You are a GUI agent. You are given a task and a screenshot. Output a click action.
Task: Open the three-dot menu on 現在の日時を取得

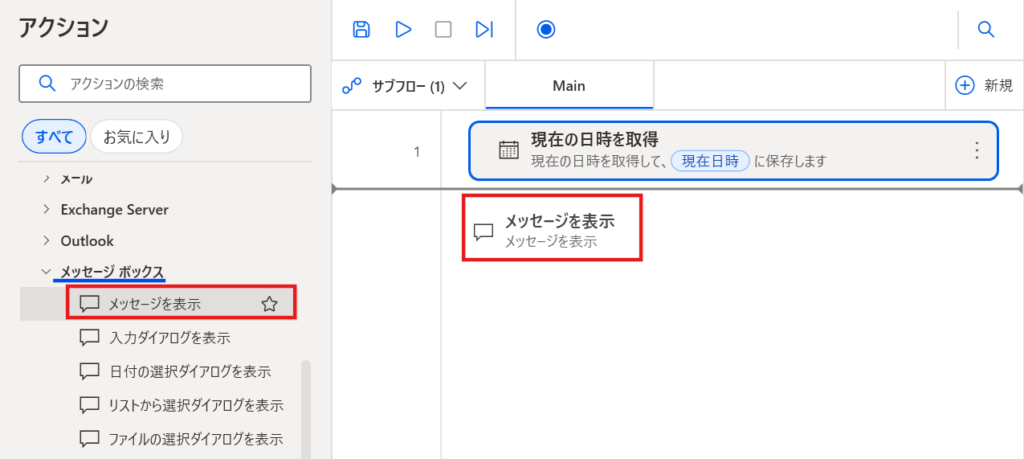point(976,151)
